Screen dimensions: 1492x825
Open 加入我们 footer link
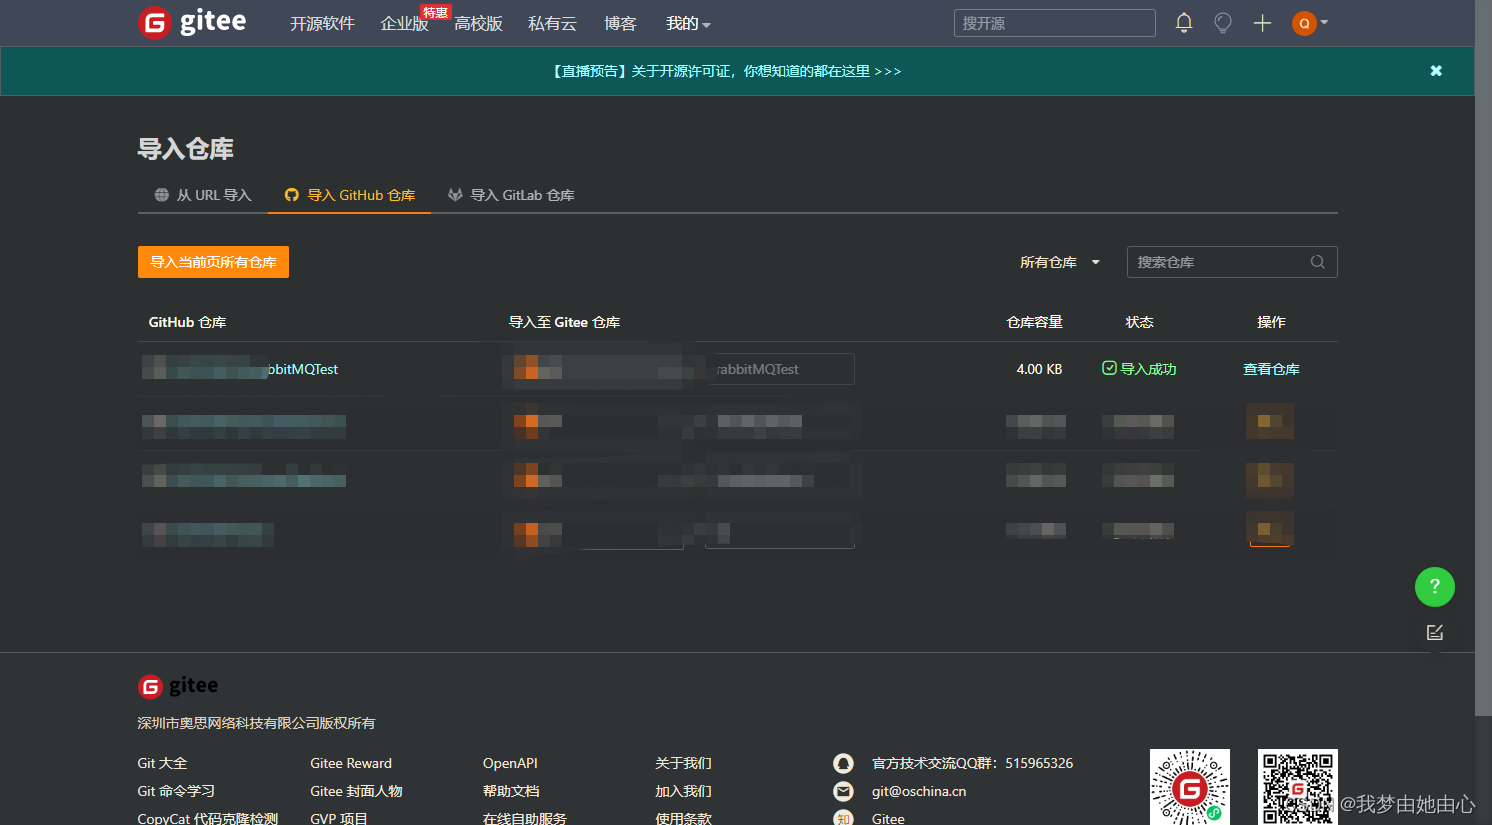(683, 791)
